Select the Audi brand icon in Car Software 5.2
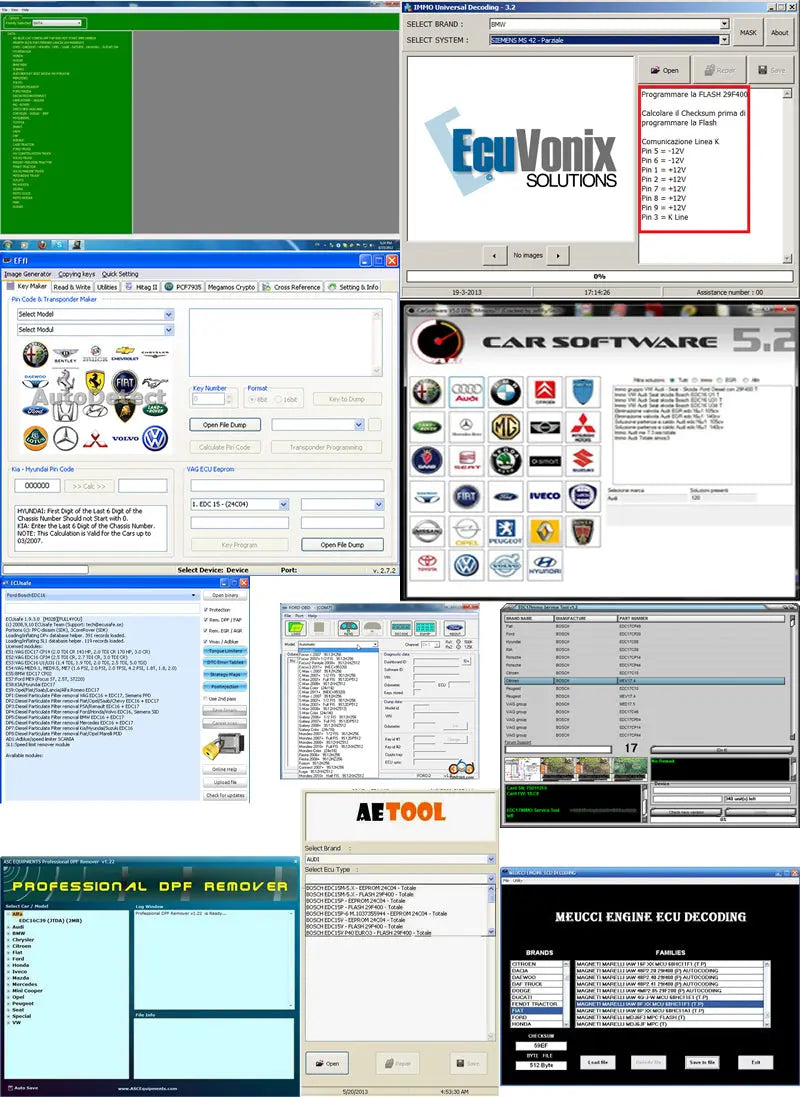Image resolution: width=800 pixels, height=1097 pixels. point(465,392)
